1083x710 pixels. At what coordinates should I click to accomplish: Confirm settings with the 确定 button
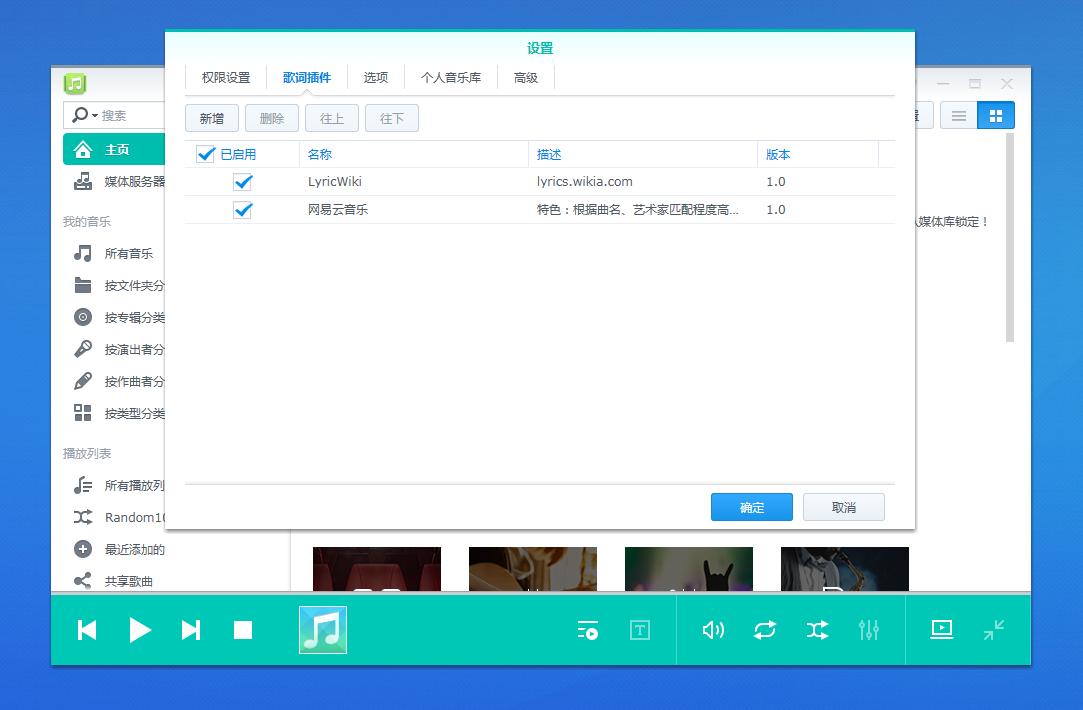point(751,507)
